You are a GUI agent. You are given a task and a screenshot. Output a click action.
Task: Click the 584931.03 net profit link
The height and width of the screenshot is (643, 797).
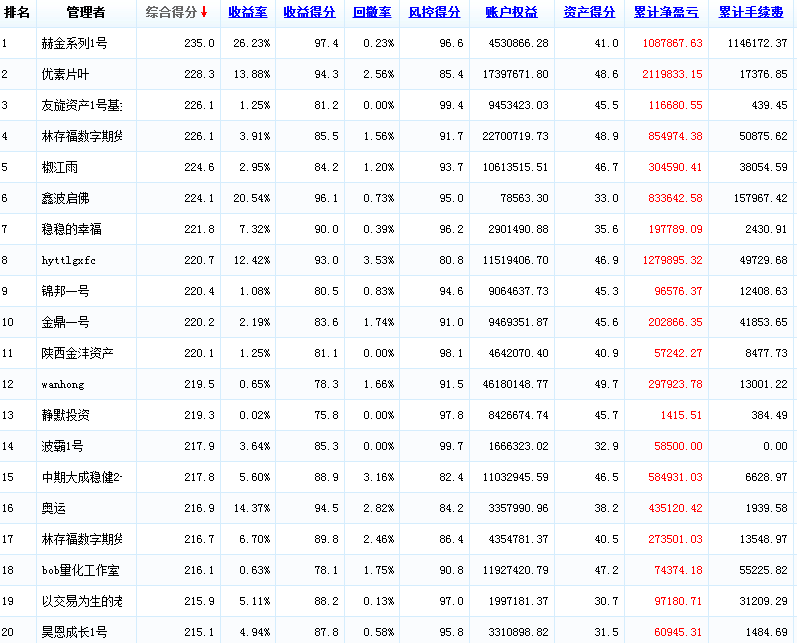coord(670,478)
